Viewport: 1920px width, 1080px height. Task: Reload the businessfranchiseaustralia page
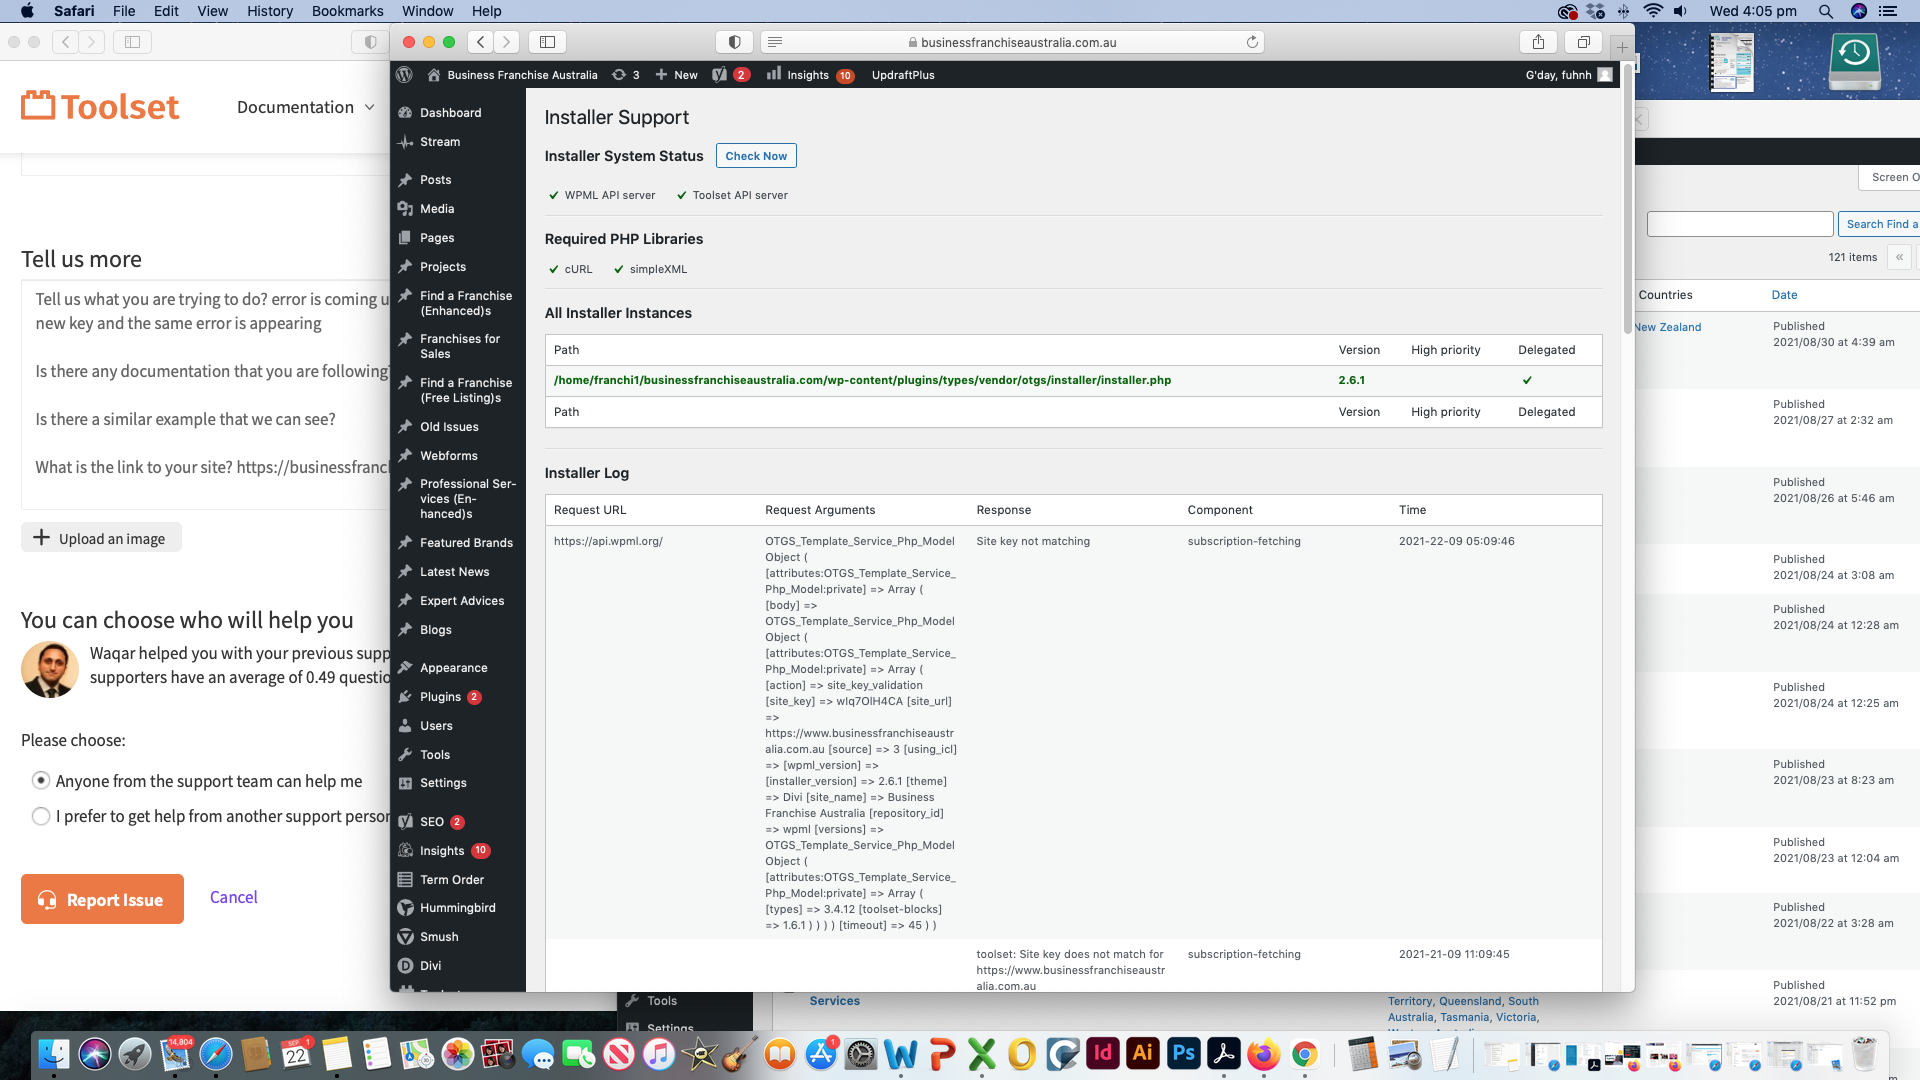(1252, 42)
